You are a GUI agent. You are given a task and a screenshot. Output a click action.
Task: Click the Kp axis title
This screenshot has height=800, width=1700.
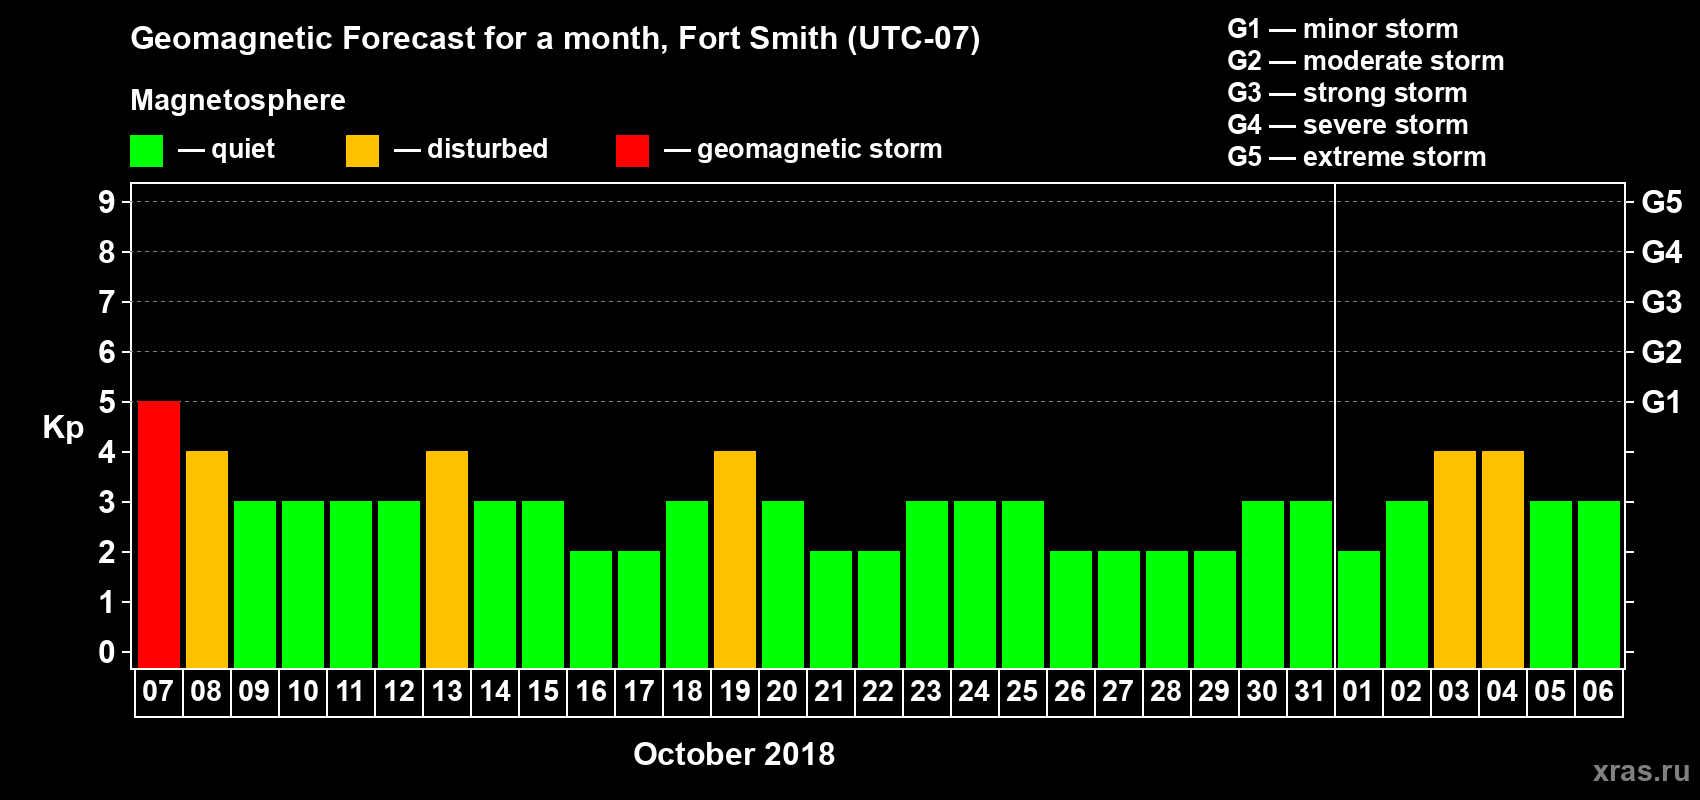point(63,428)
